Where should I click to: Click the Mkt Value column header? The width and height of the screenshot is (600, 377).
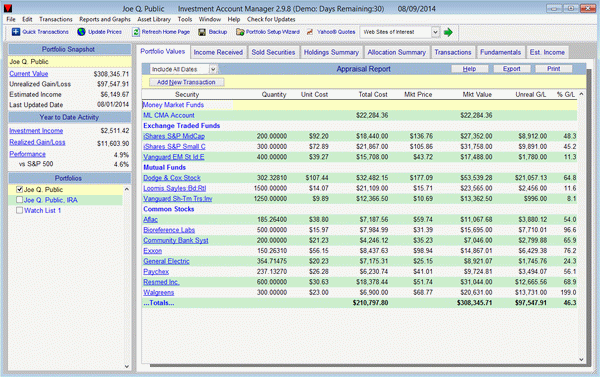click(477, 95)
